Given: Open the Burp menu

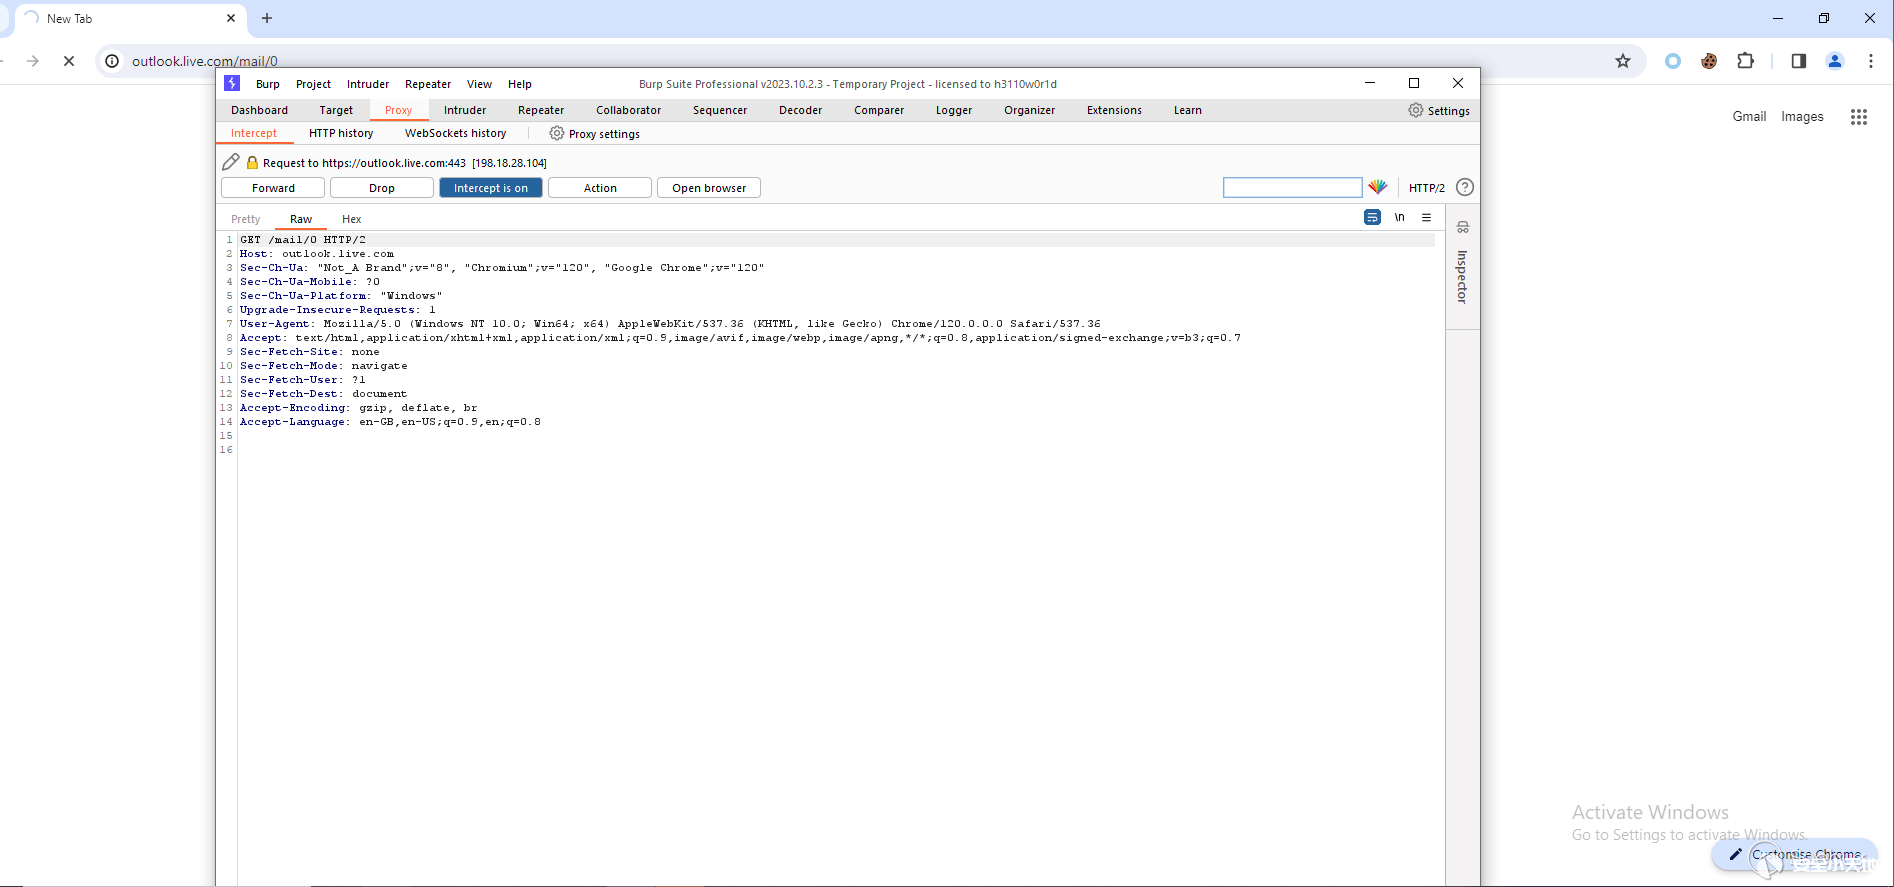Looking at the screenshot, I should click(268, 84).
